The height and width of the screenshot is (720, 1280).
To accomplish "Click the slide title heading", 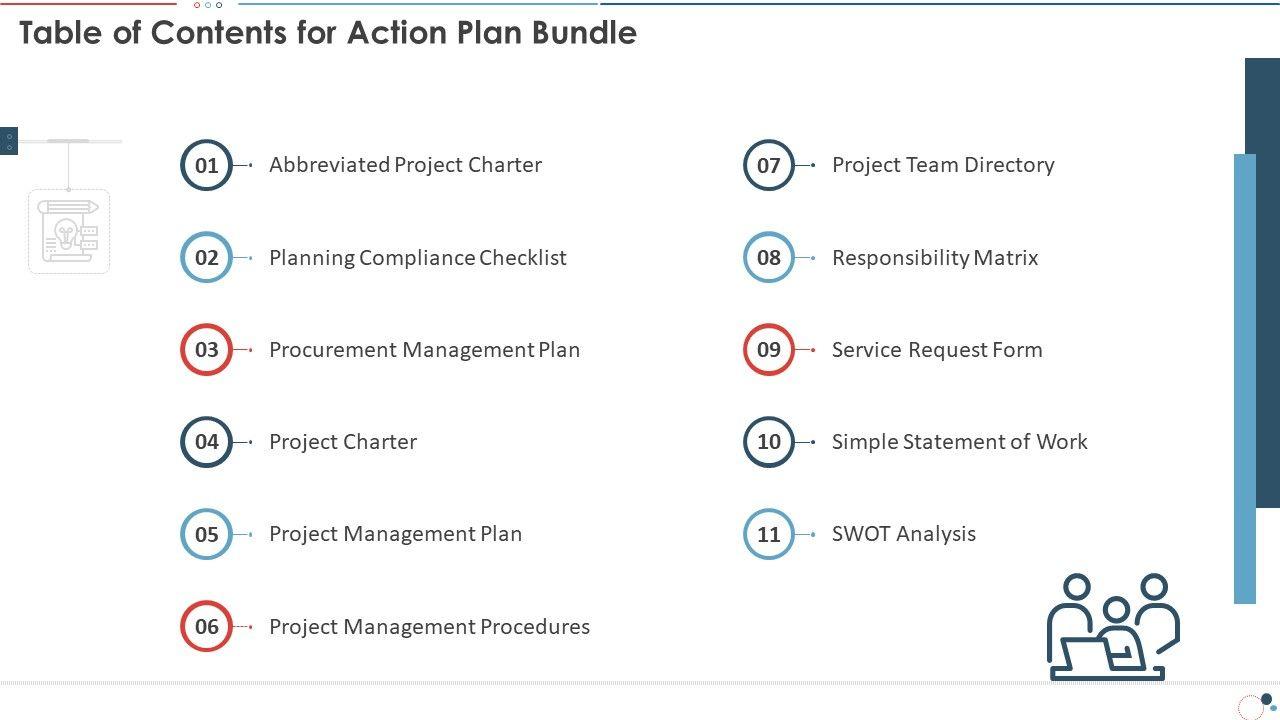I will click(328, 33).
